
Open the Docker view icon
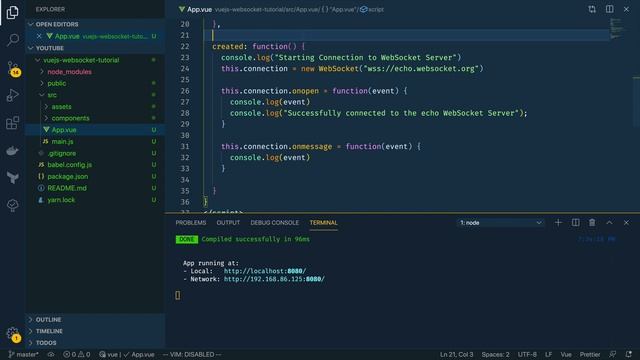13,150
